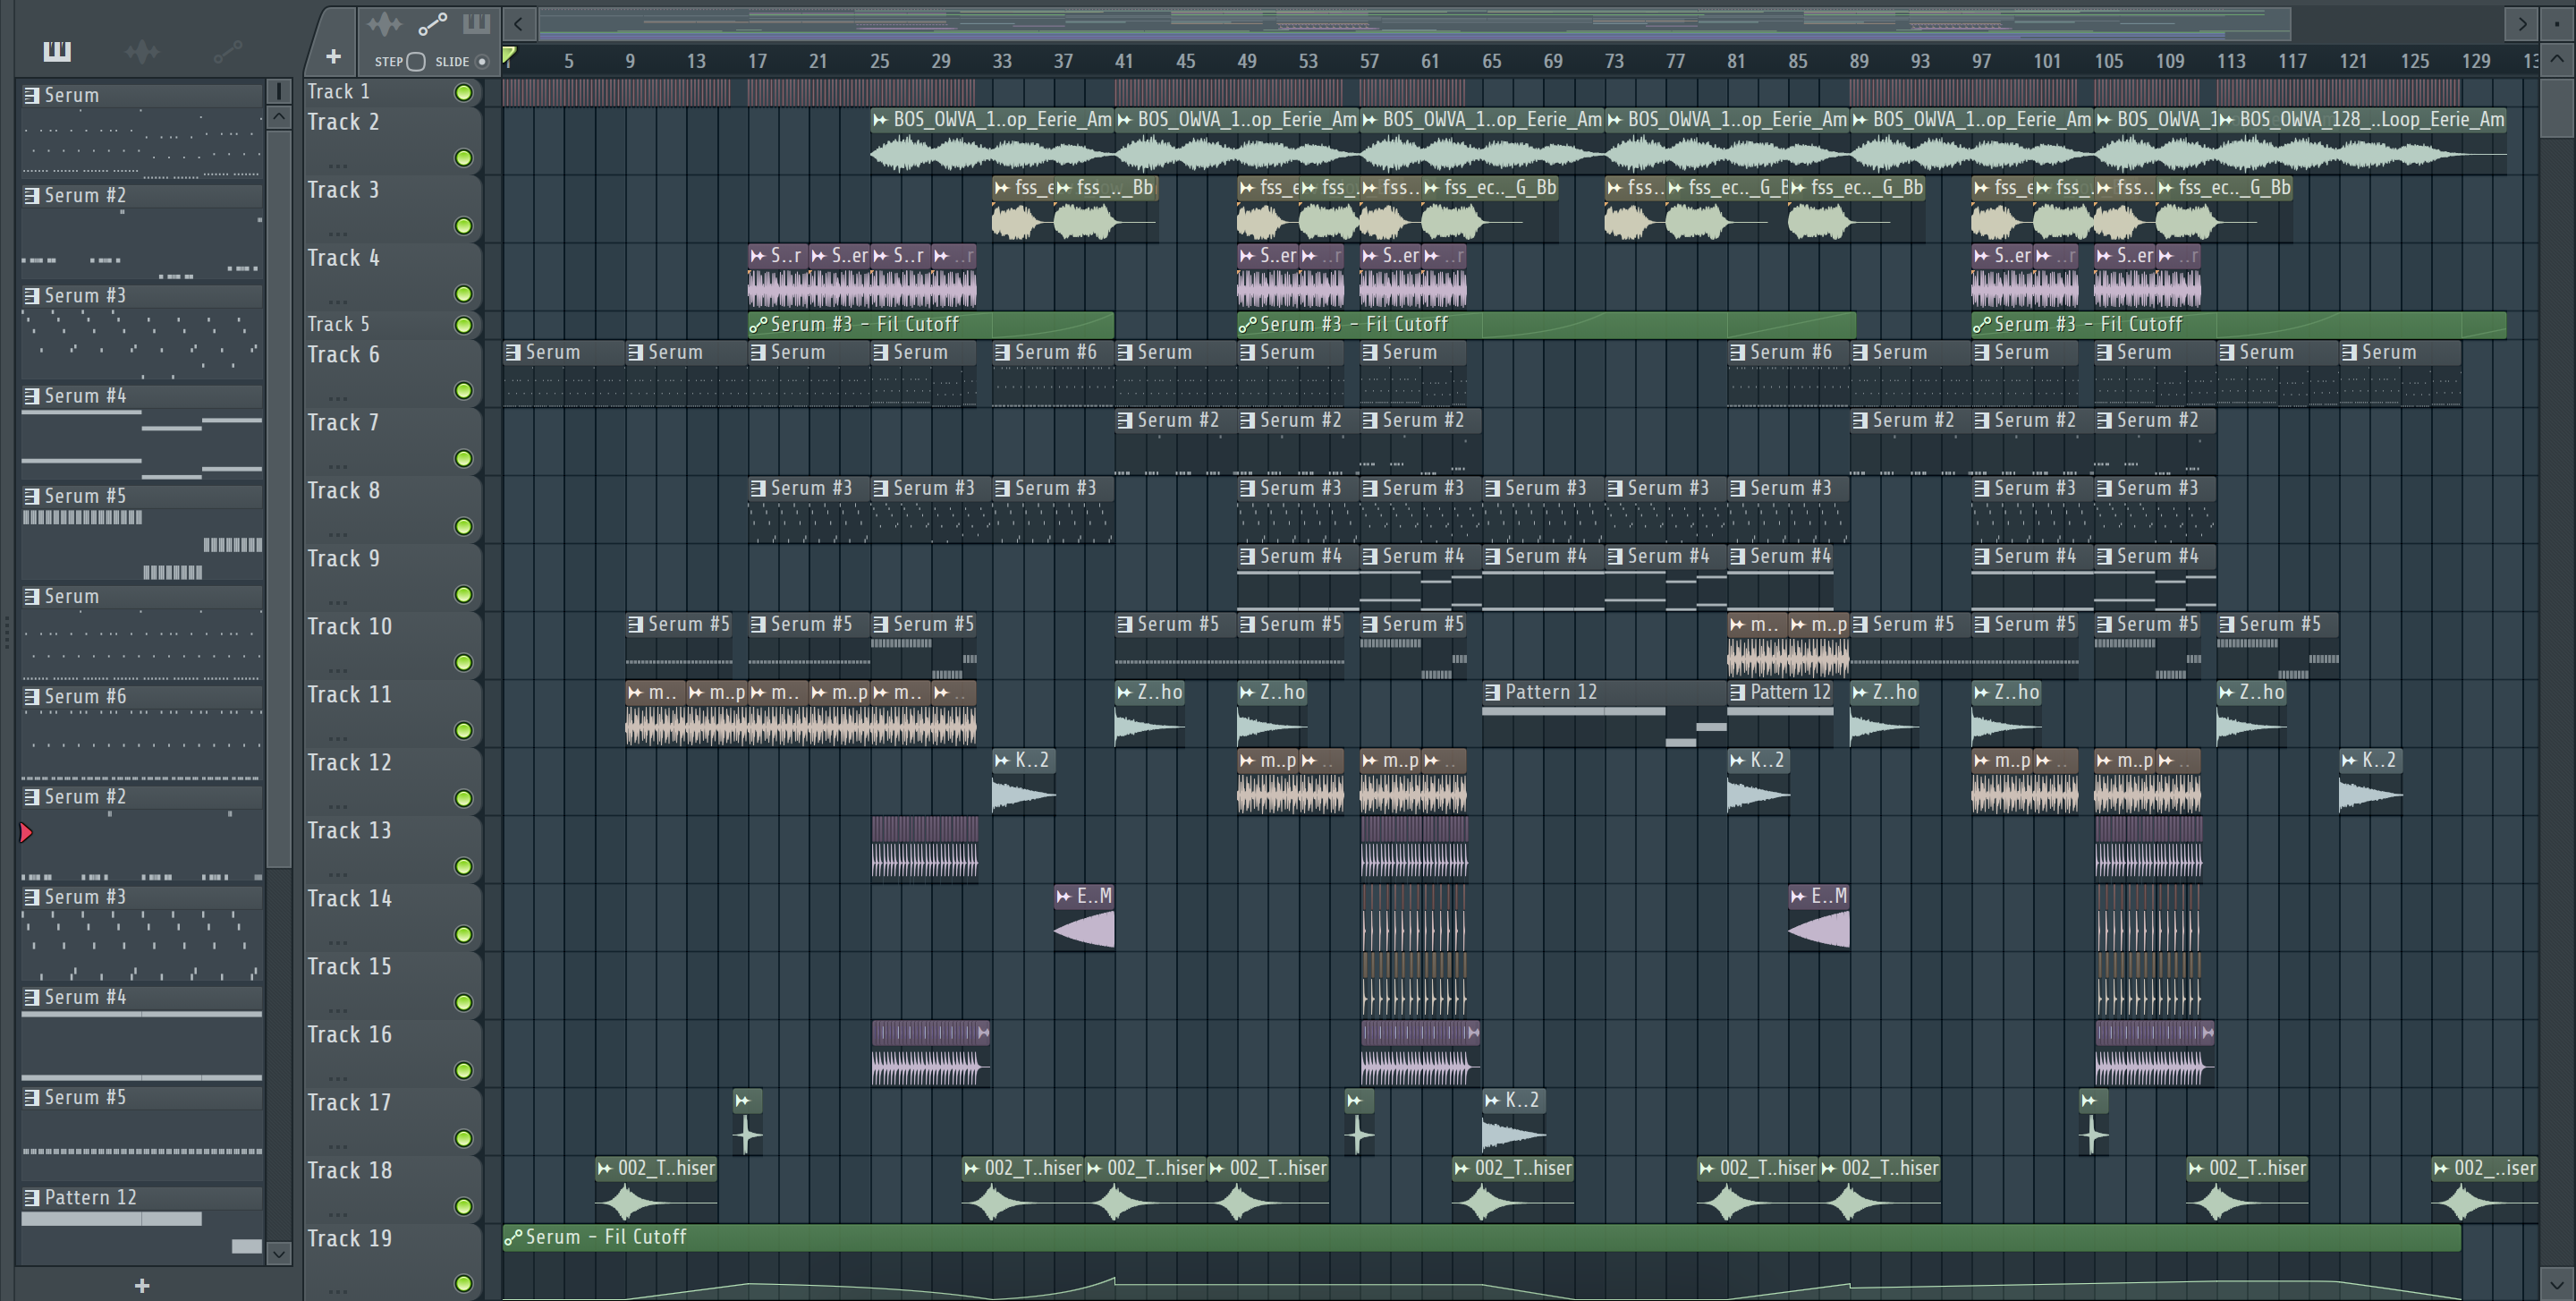The width and height of the screenshot is (2576, 1301).
Task: Click the vertical bar button above picker scrollbar
Action: pos(279,91)
